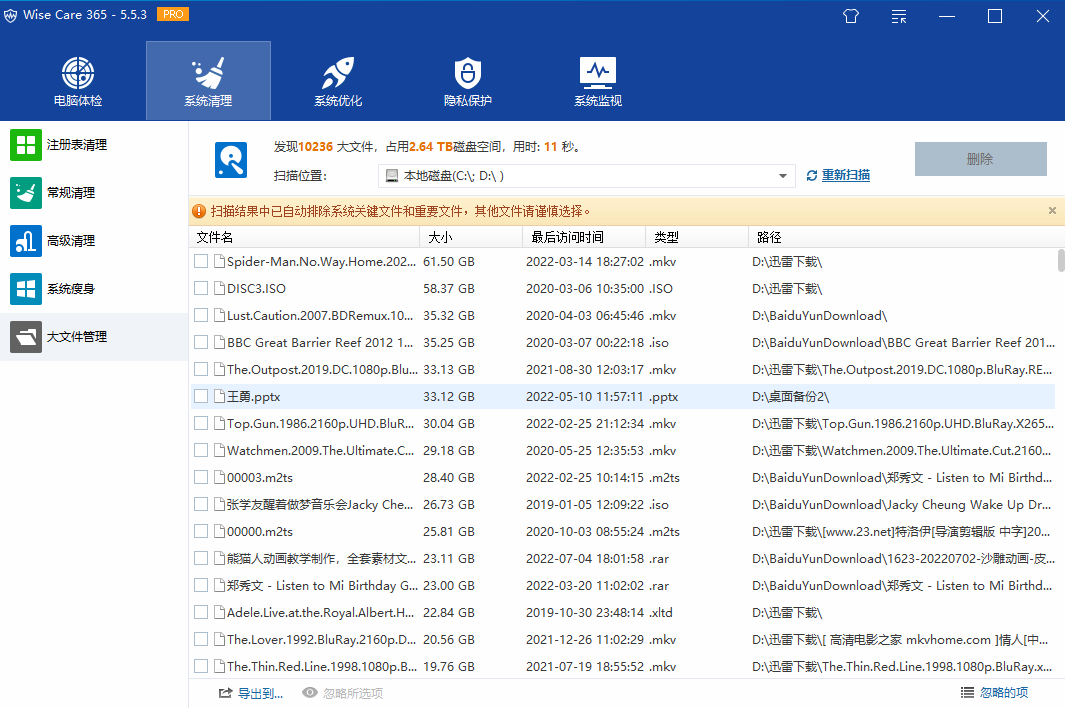This screenshot has width=1065, height=708.
Task: Switch to the 系统清理 tab
Action: pos(208,80)
